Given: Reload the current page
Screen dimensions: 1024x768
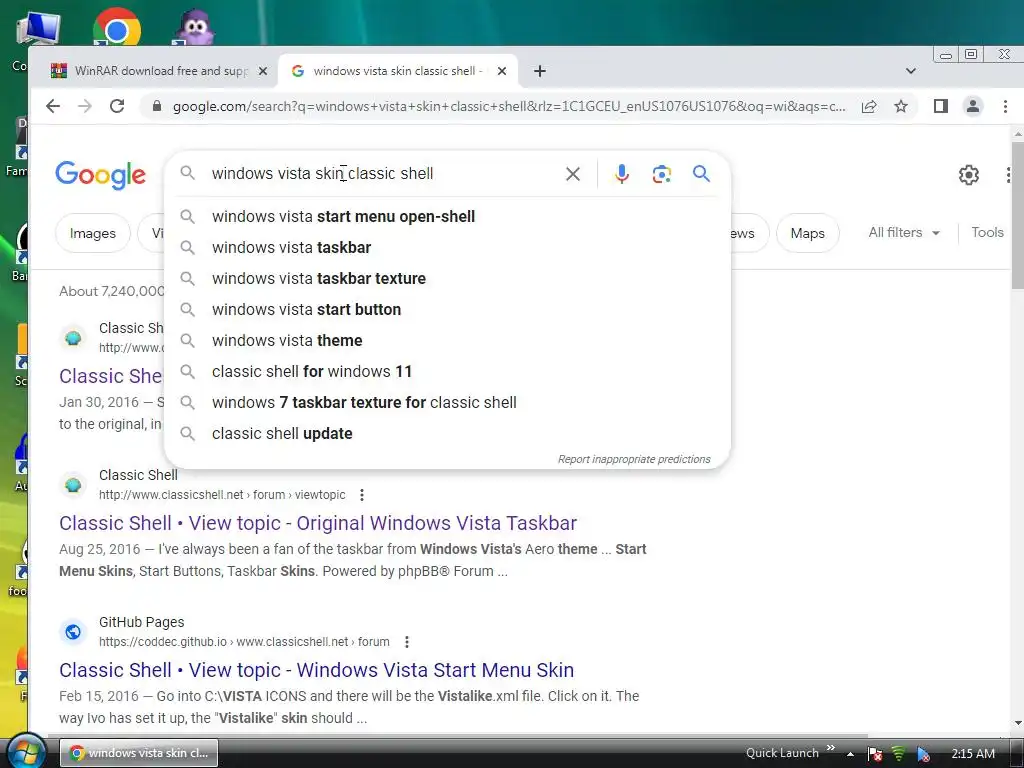Looking at the screenshot, I should coord(117,106).
